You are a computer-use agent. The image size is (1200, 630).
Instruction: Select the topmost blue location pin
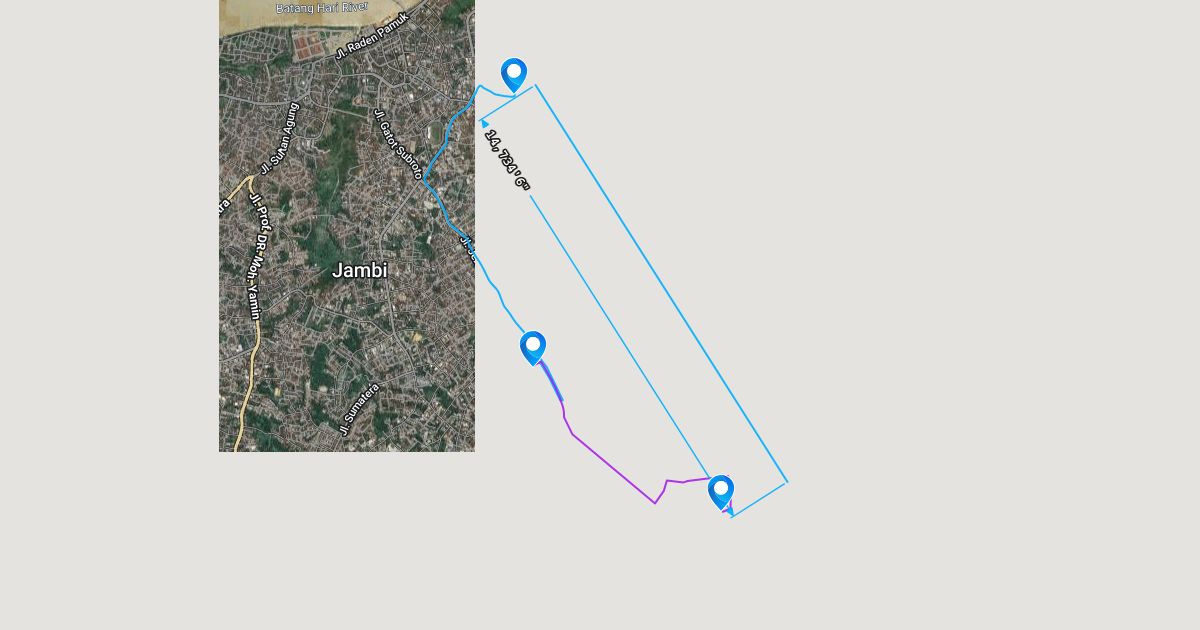[x=514, y=75]
